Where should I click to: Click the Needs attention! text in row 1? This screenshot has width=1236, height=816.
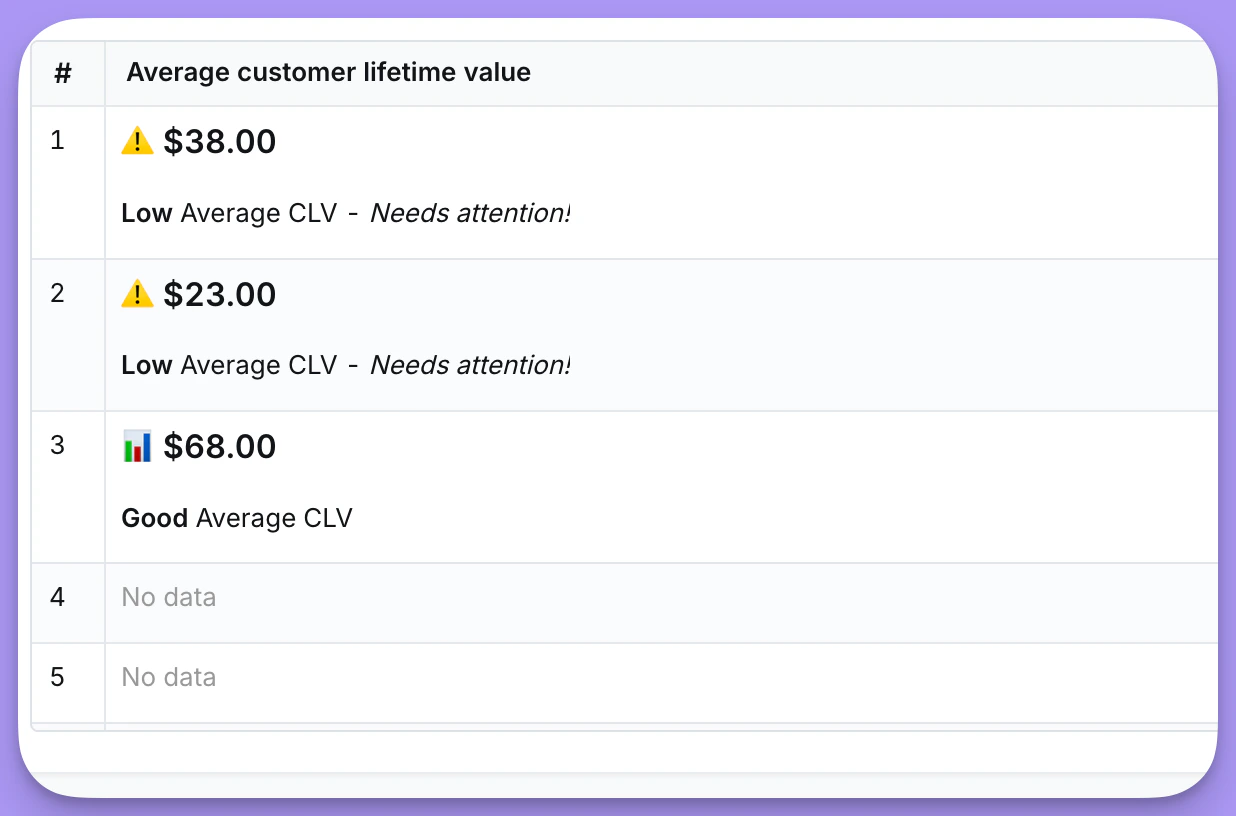470,212
